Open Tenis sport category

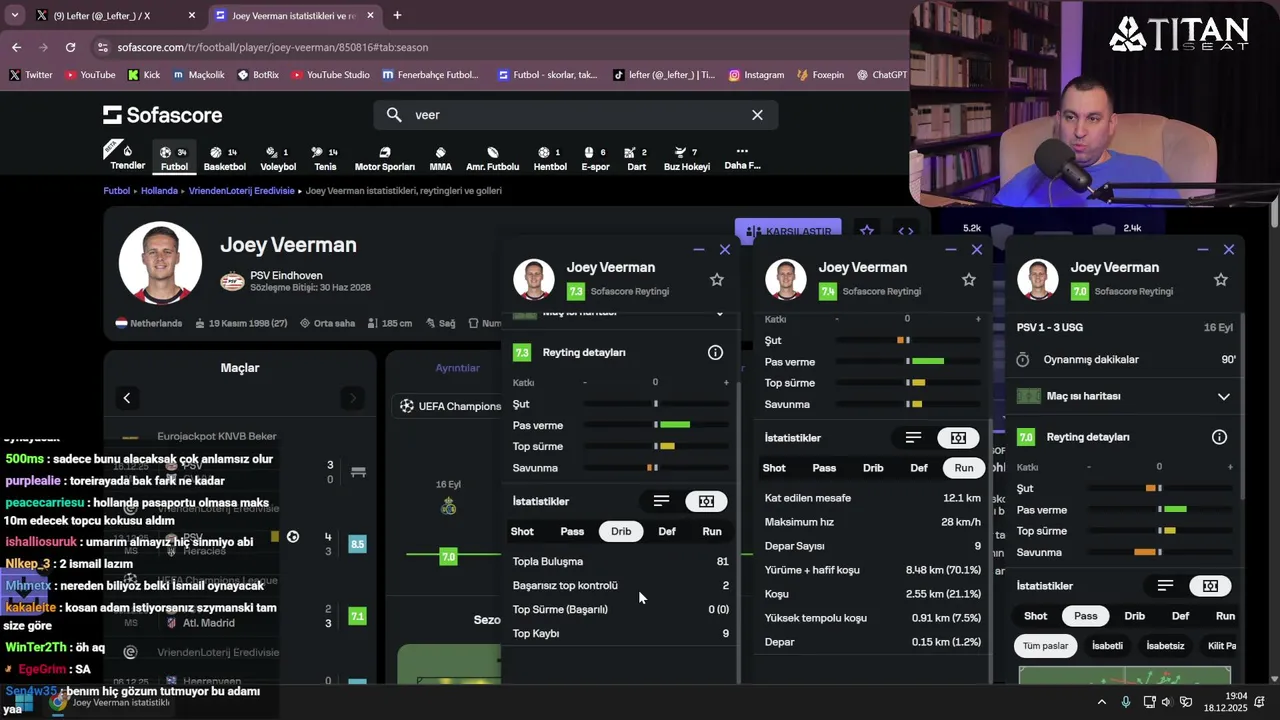click(325, 159)
